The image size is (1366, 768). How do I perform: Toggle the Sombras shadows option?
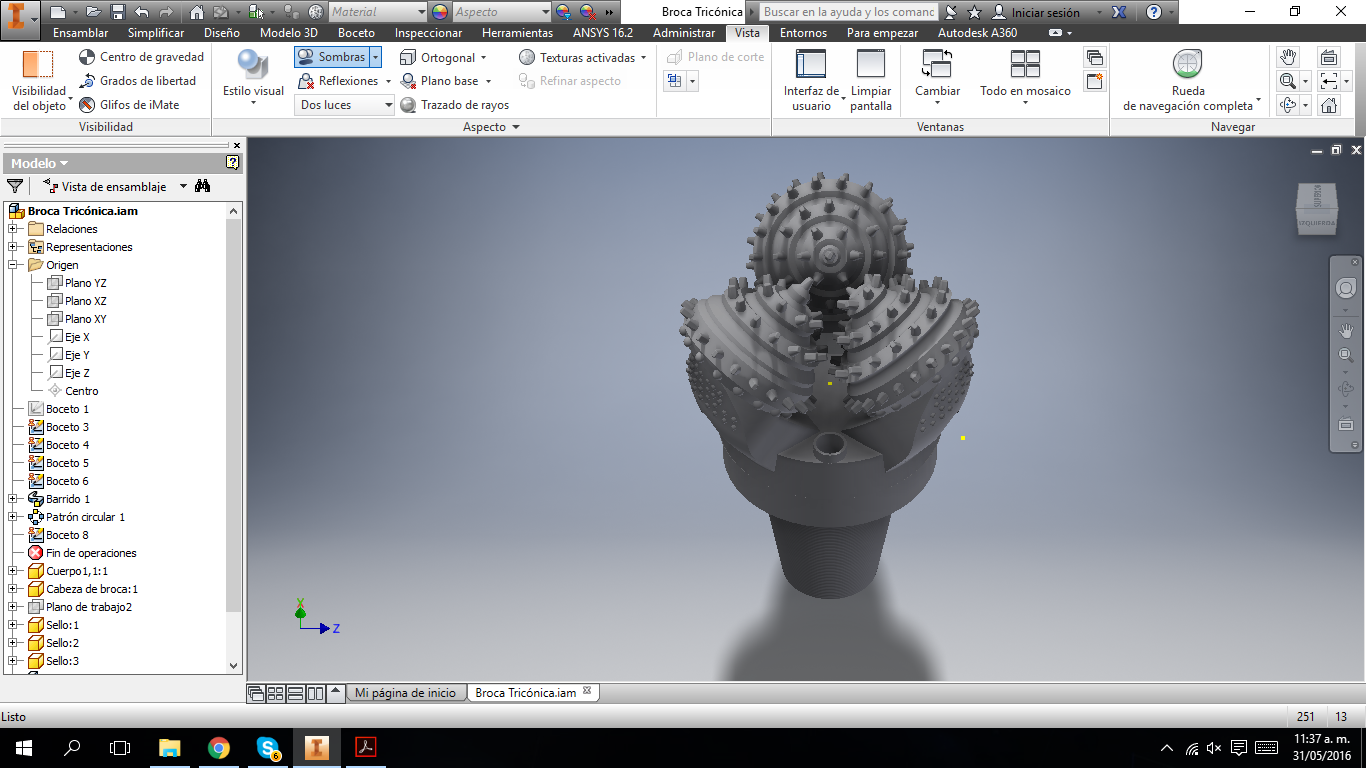tap(332, 57)
